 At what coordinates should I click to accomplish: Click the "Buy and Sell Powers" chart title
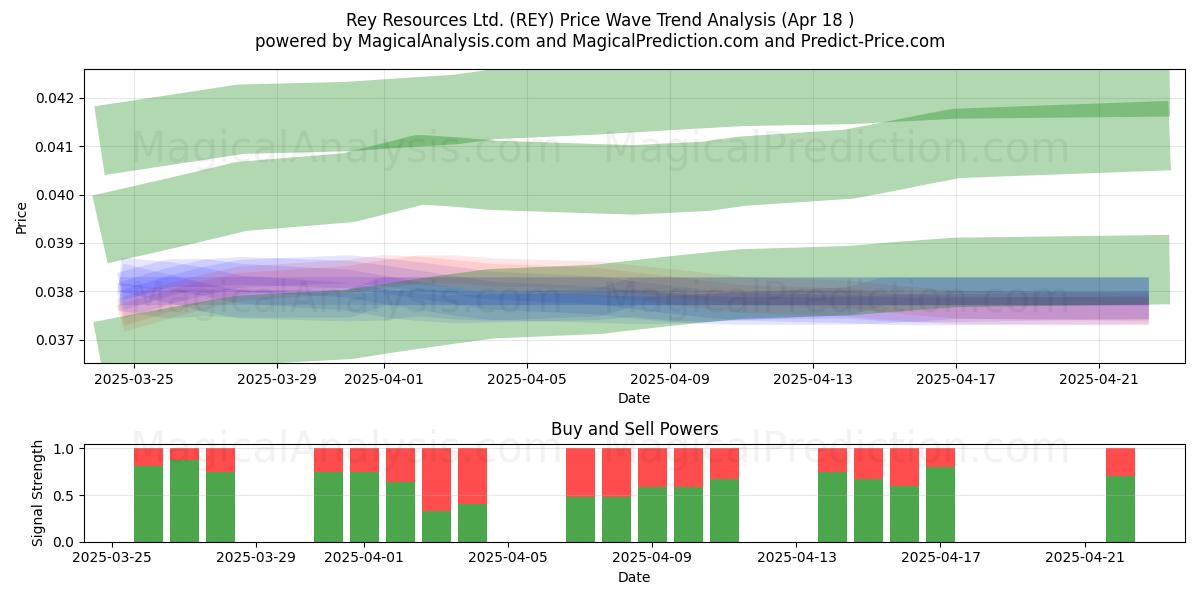coord(634,429)
